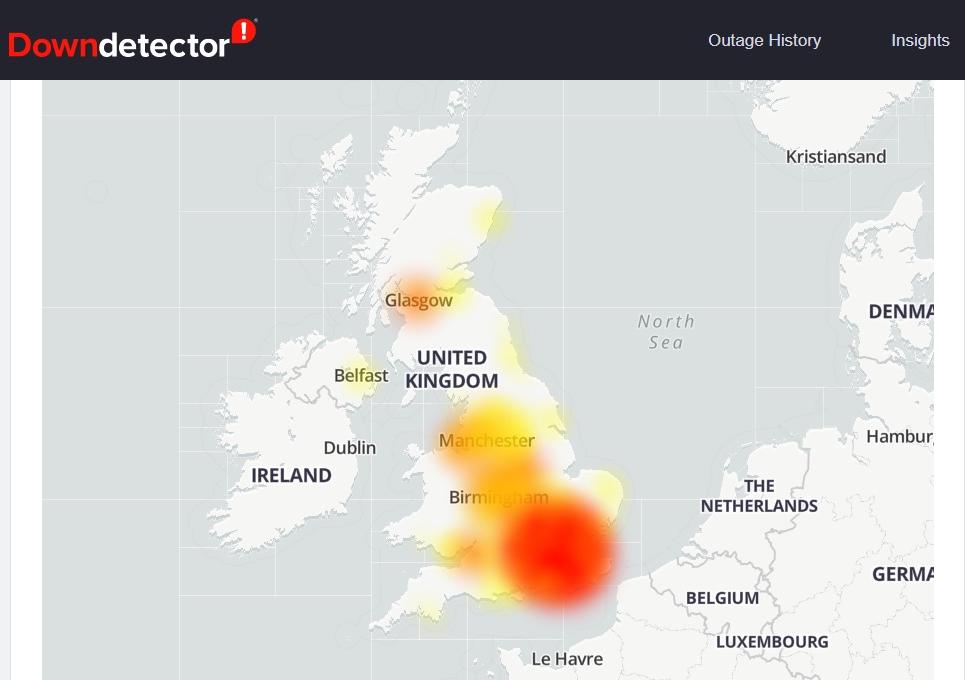The width and height of the screenshot is (965, 680).
Task: Click the UNITED KINGDOM country label
Action: [451, 369]
